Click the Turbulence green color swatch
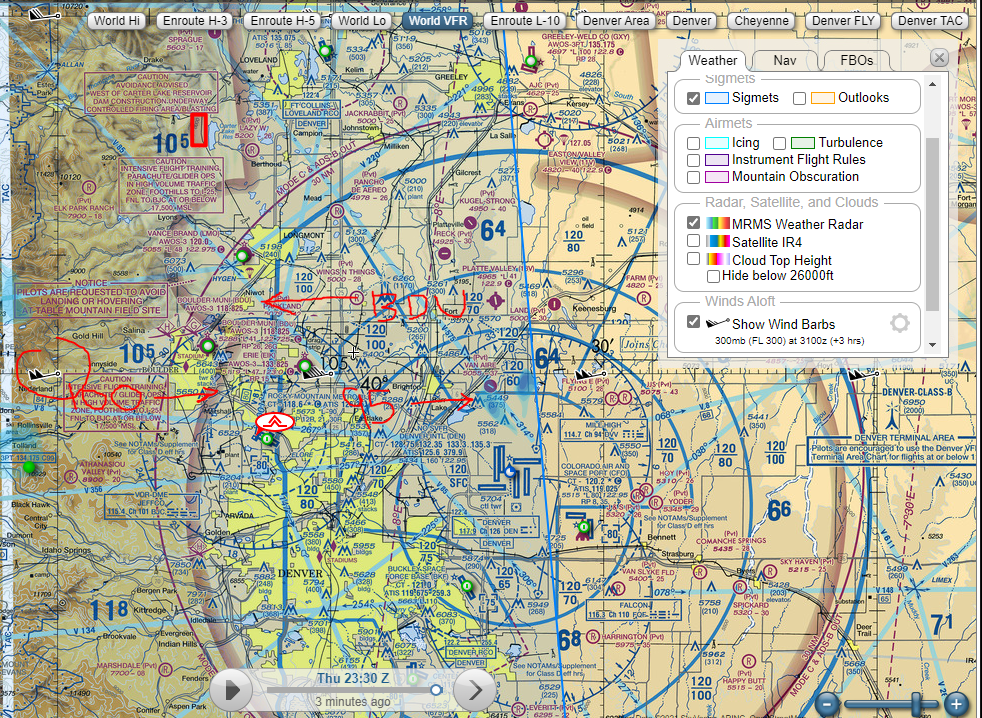 click(x=802, y=143)
